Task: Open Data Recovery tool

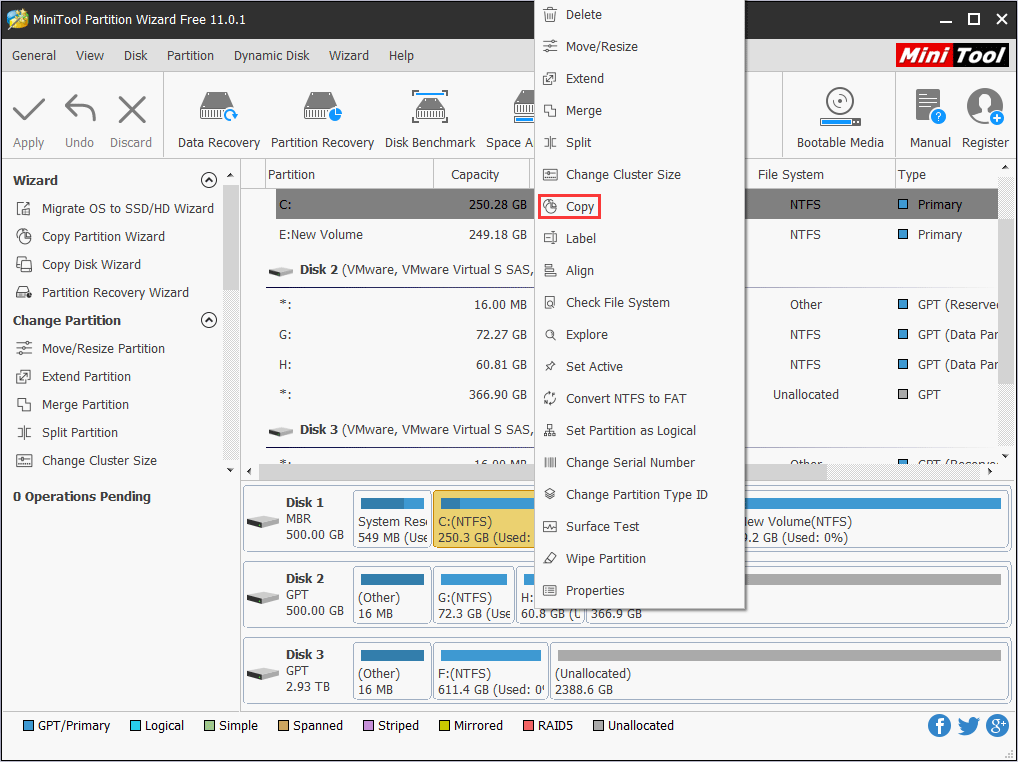Action: 218,110
